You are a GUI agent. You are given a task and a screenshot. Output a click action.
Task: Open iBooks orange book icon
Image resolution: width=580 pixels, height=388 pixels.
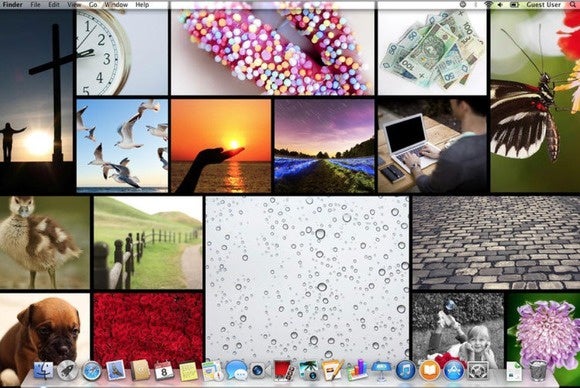pos(429,371)
